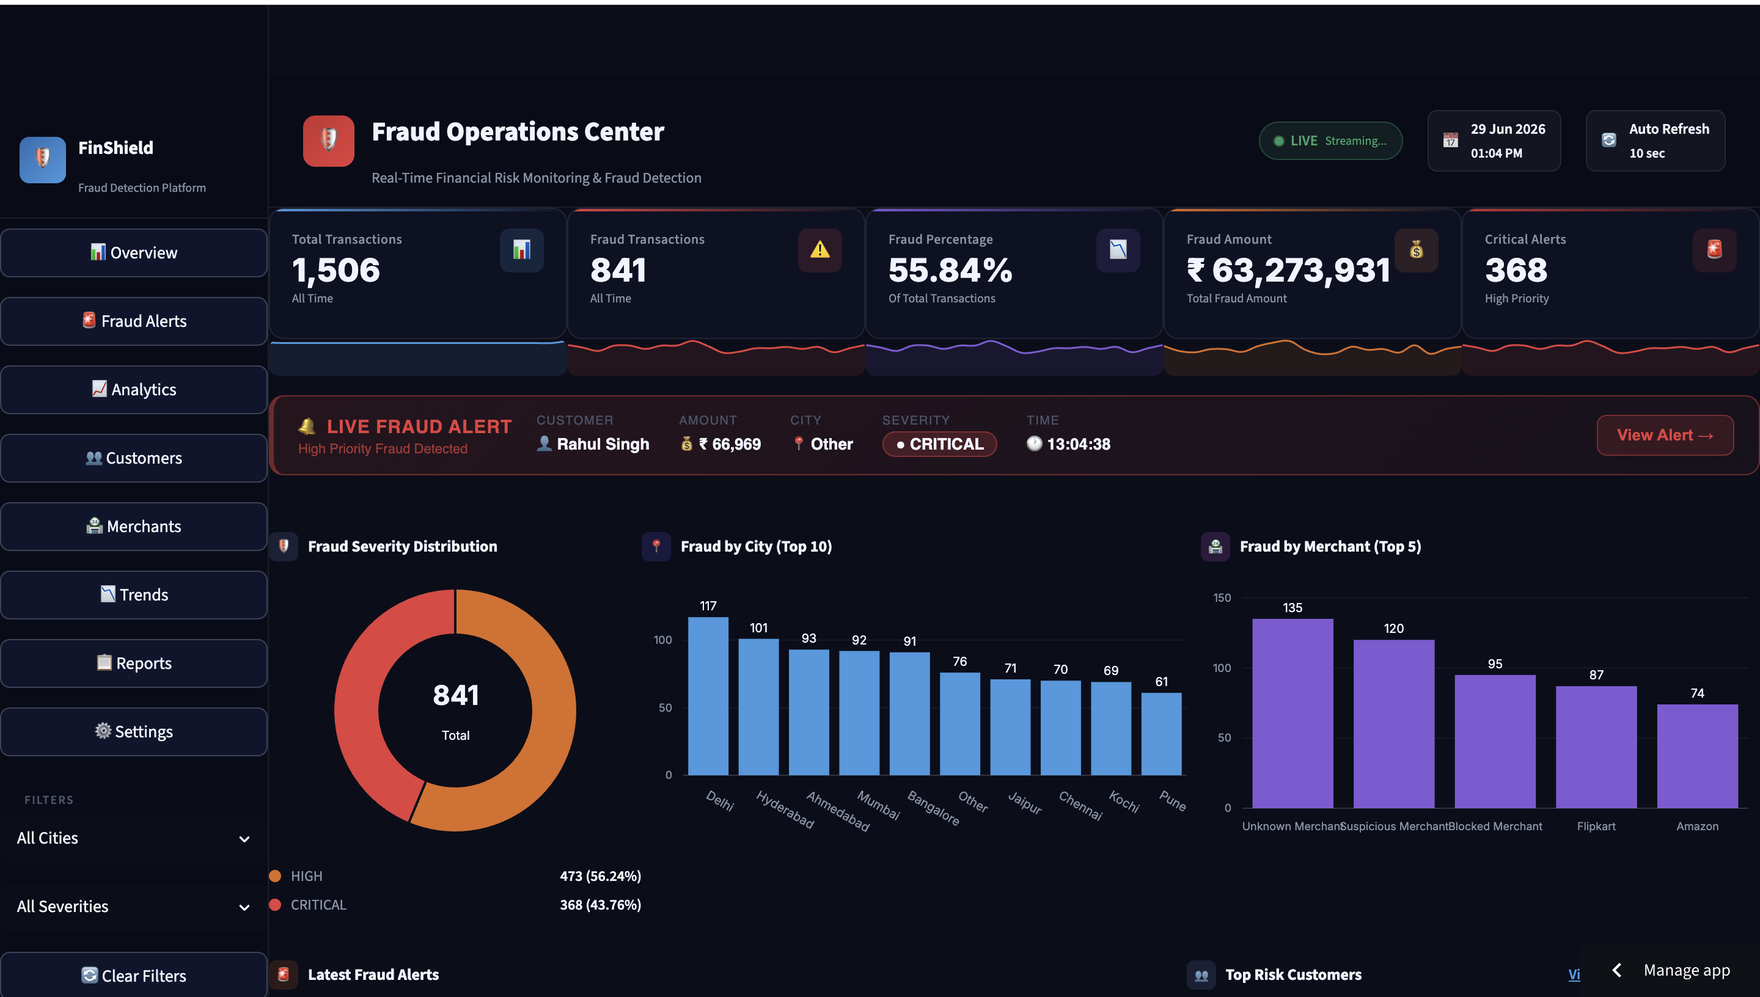The width and height of the screenshot is (1760, 997).
Task: Expand the All Cities filter dropdown
Action: click(x=134, y=839)
